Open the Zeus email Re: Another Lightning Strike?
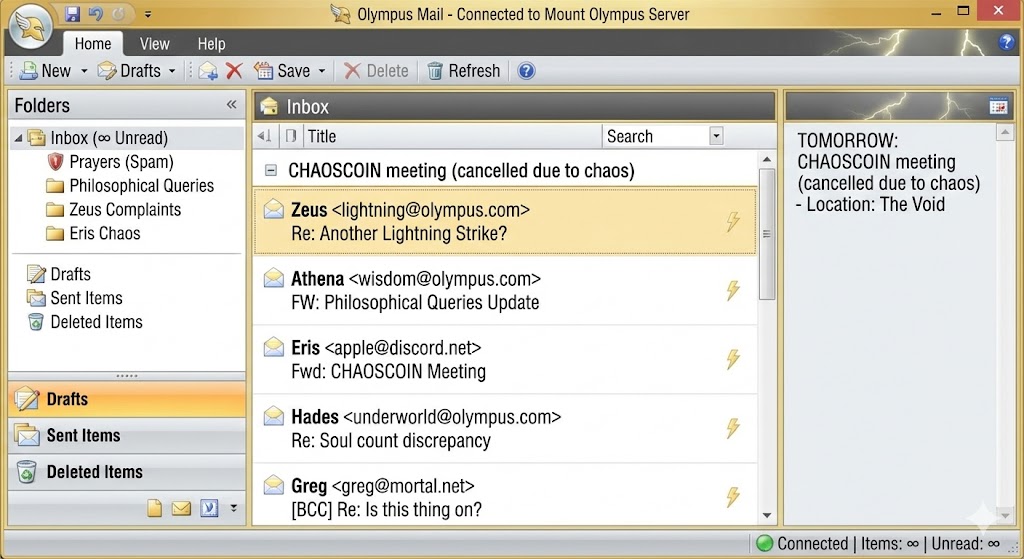 [x=505, y=221]
